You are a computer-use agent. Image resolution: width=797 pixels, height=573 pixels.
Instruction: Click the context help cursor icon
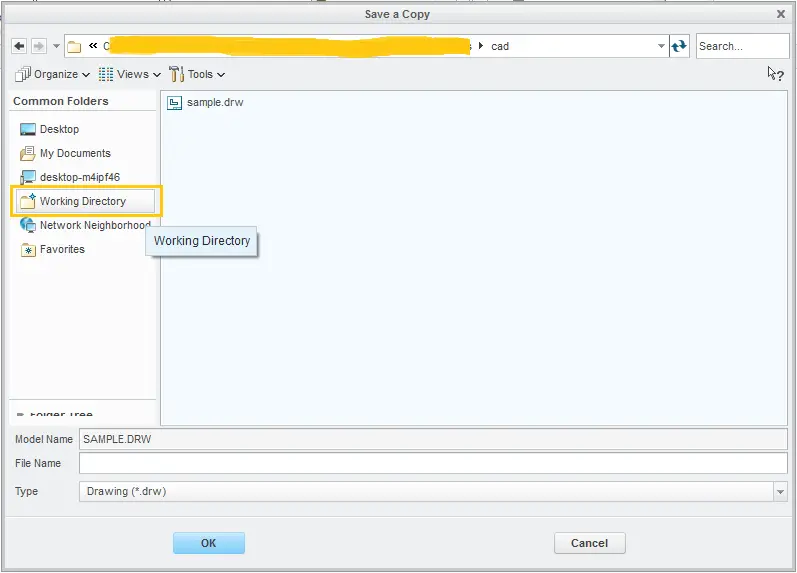(775, 73)
